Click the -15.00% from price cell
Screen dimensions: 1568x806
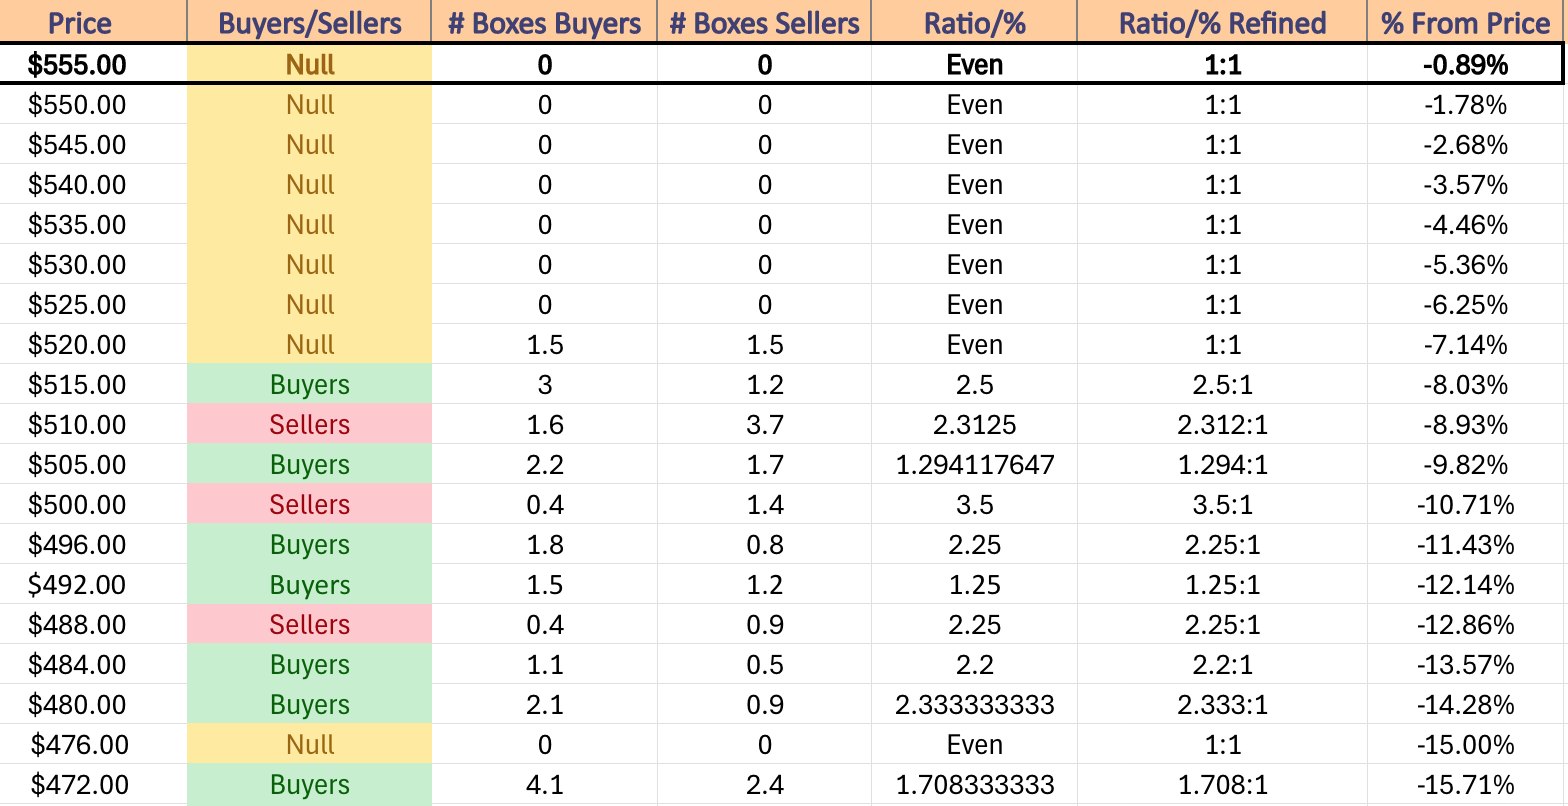point(1466,745)
